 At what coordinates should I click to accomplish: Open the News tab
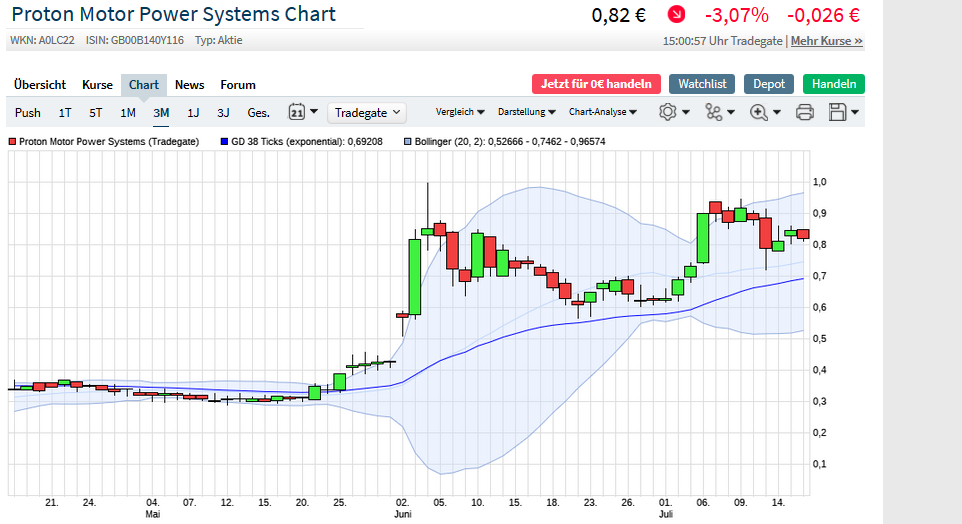[190, 85]
